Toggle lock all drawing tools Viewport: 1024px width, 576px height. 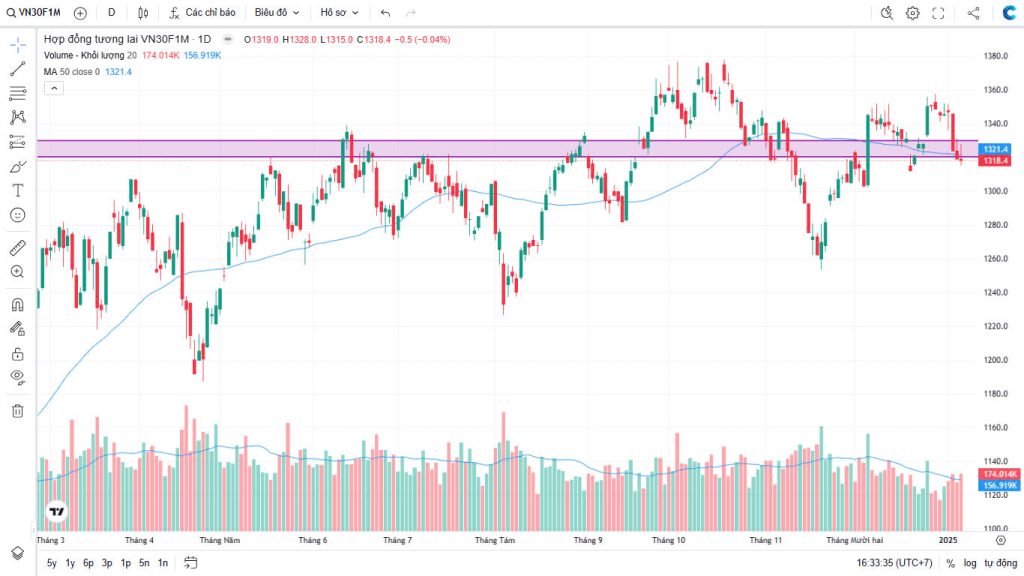[17, 353]
